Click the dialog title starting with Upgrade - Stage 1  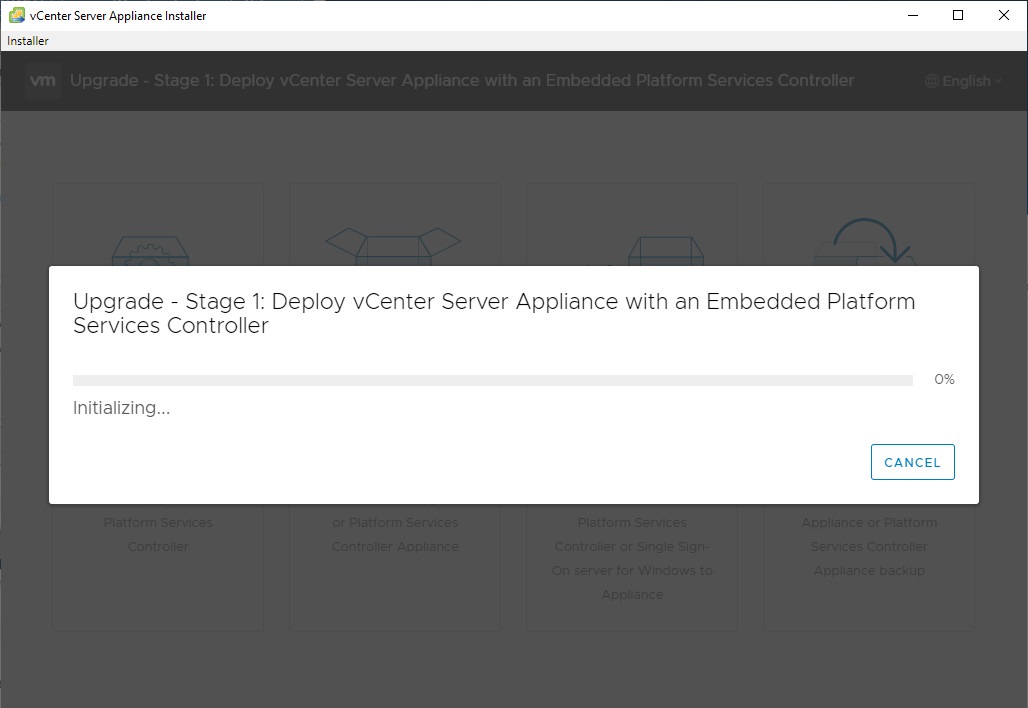pos(494,313)
